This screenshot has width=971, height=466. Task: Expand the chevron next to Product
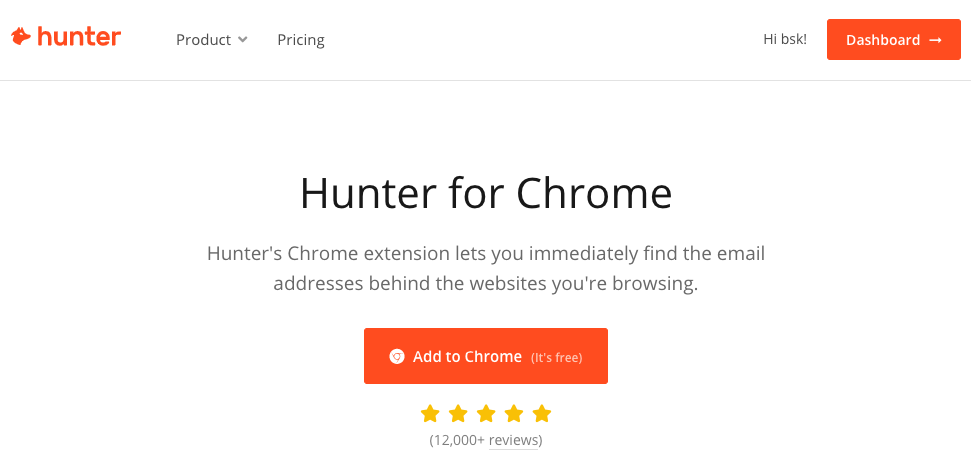pos(243,40)
